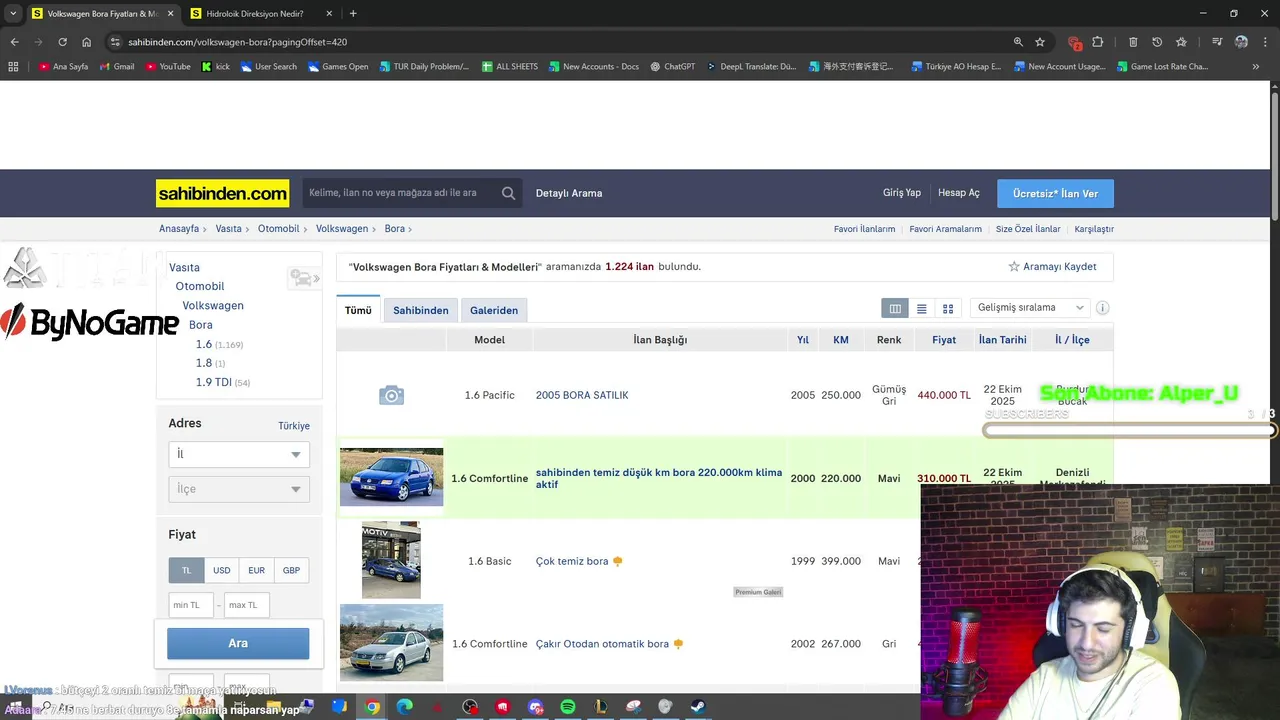
Task: Open Discord from the taskbar
Action: click(535, 707)
